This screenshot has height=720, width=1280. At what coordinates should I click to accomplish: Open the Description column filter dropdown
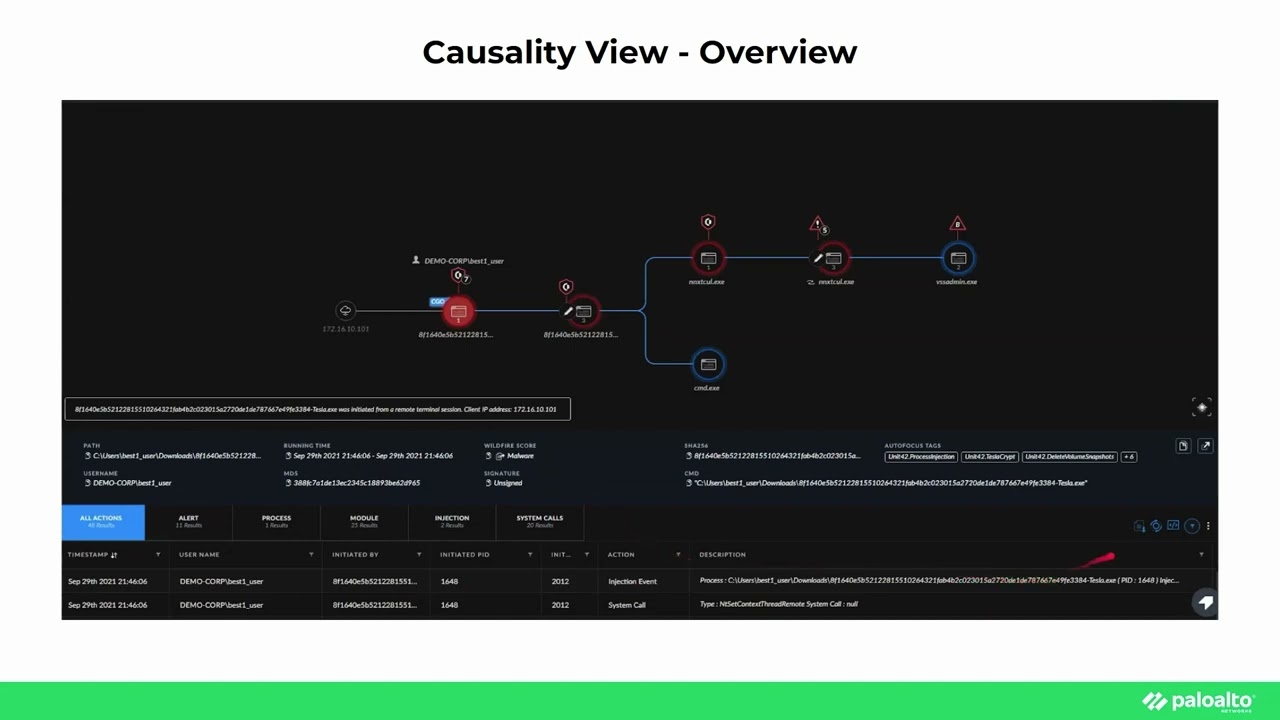pyautogui.click(x=1201, y=555)
